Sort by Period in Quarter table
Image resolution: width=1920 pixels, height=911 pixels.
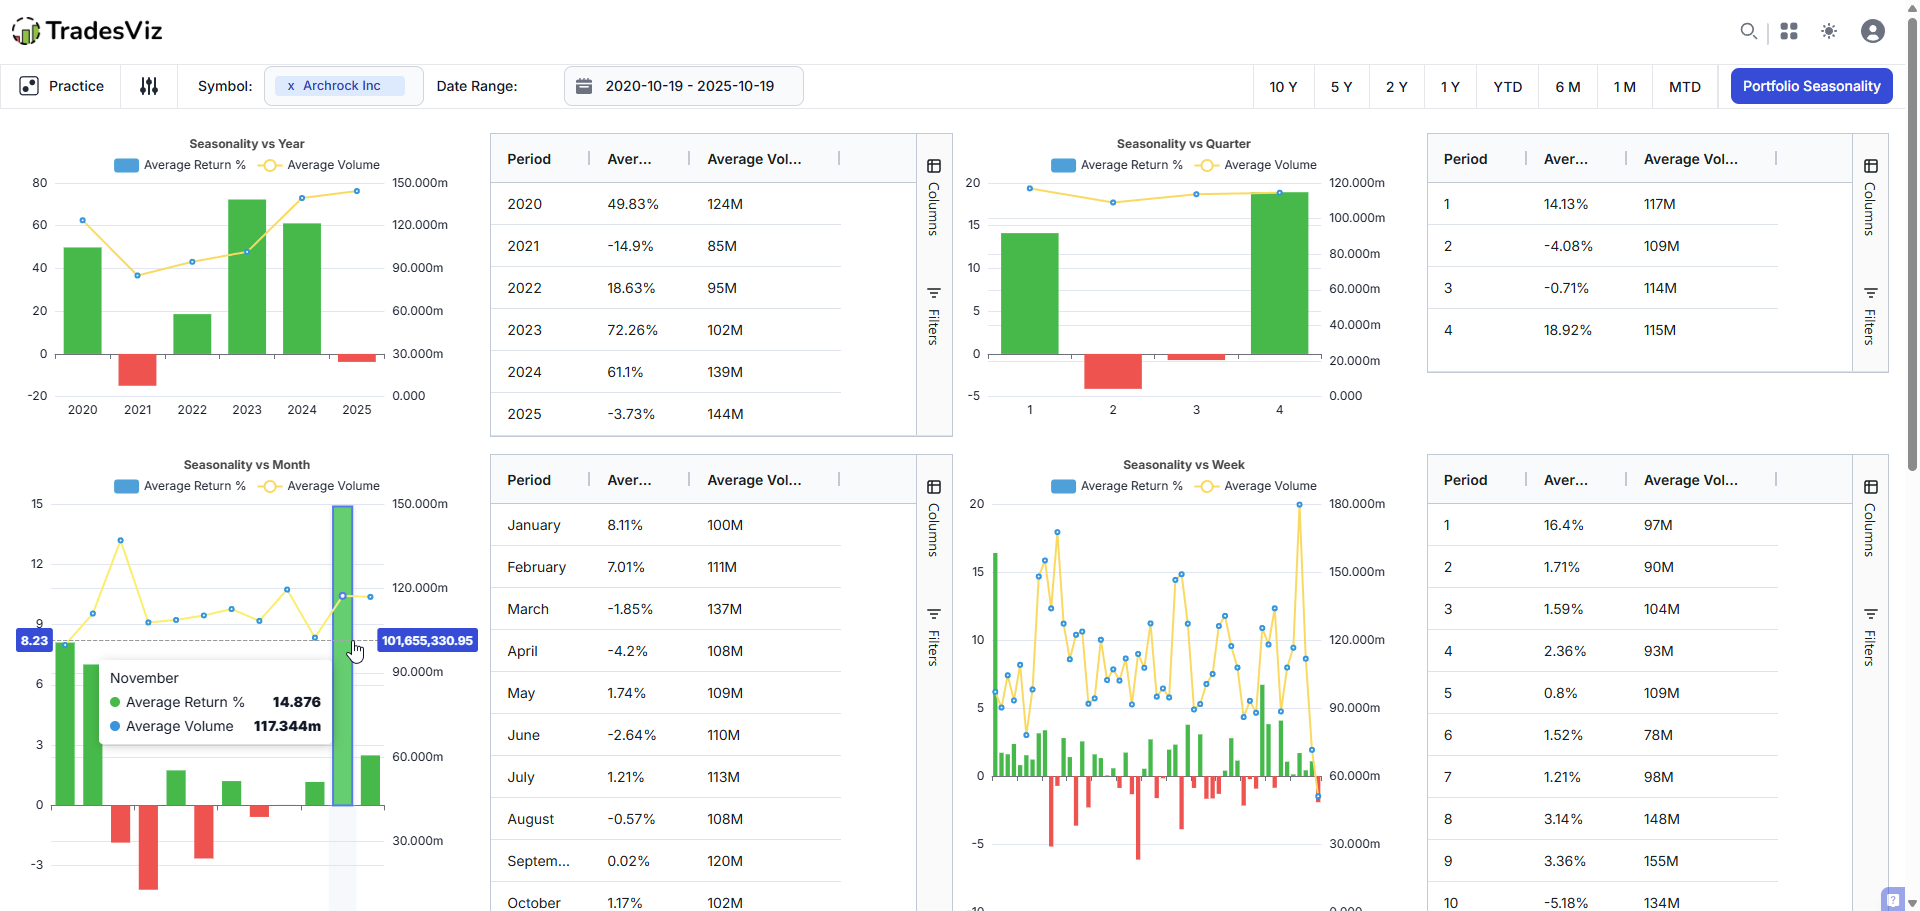pos(1466,159)
